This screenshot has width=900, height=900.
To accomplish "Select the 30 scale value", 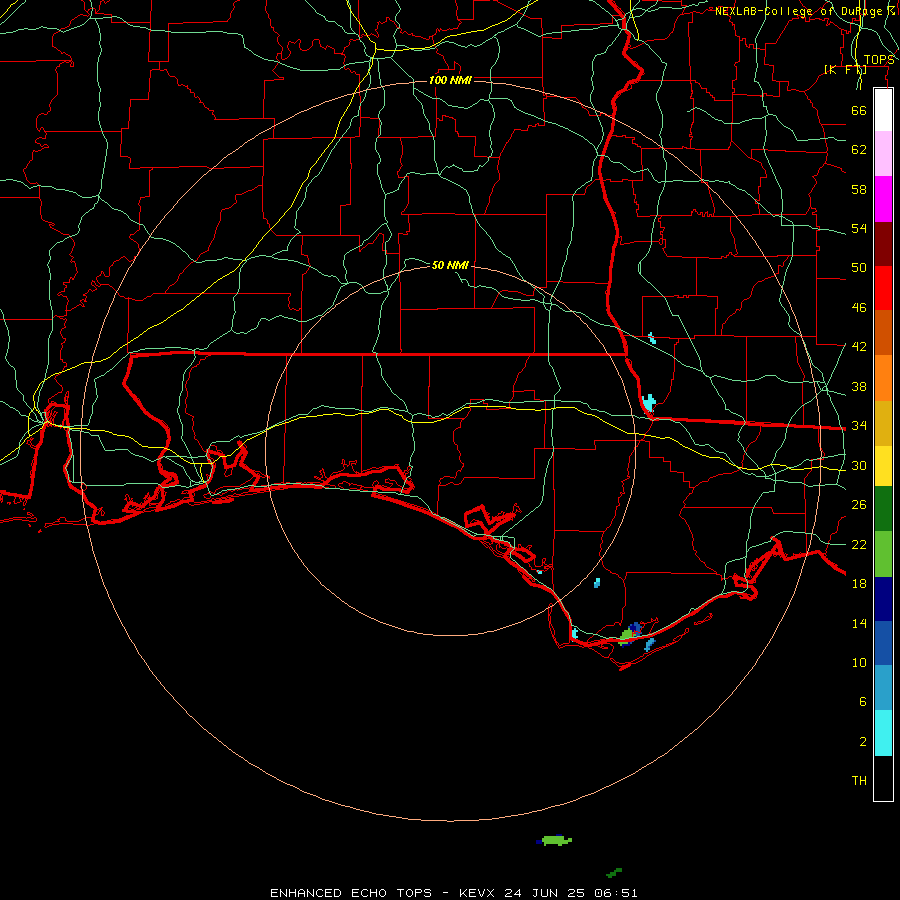I will point(859,465).
